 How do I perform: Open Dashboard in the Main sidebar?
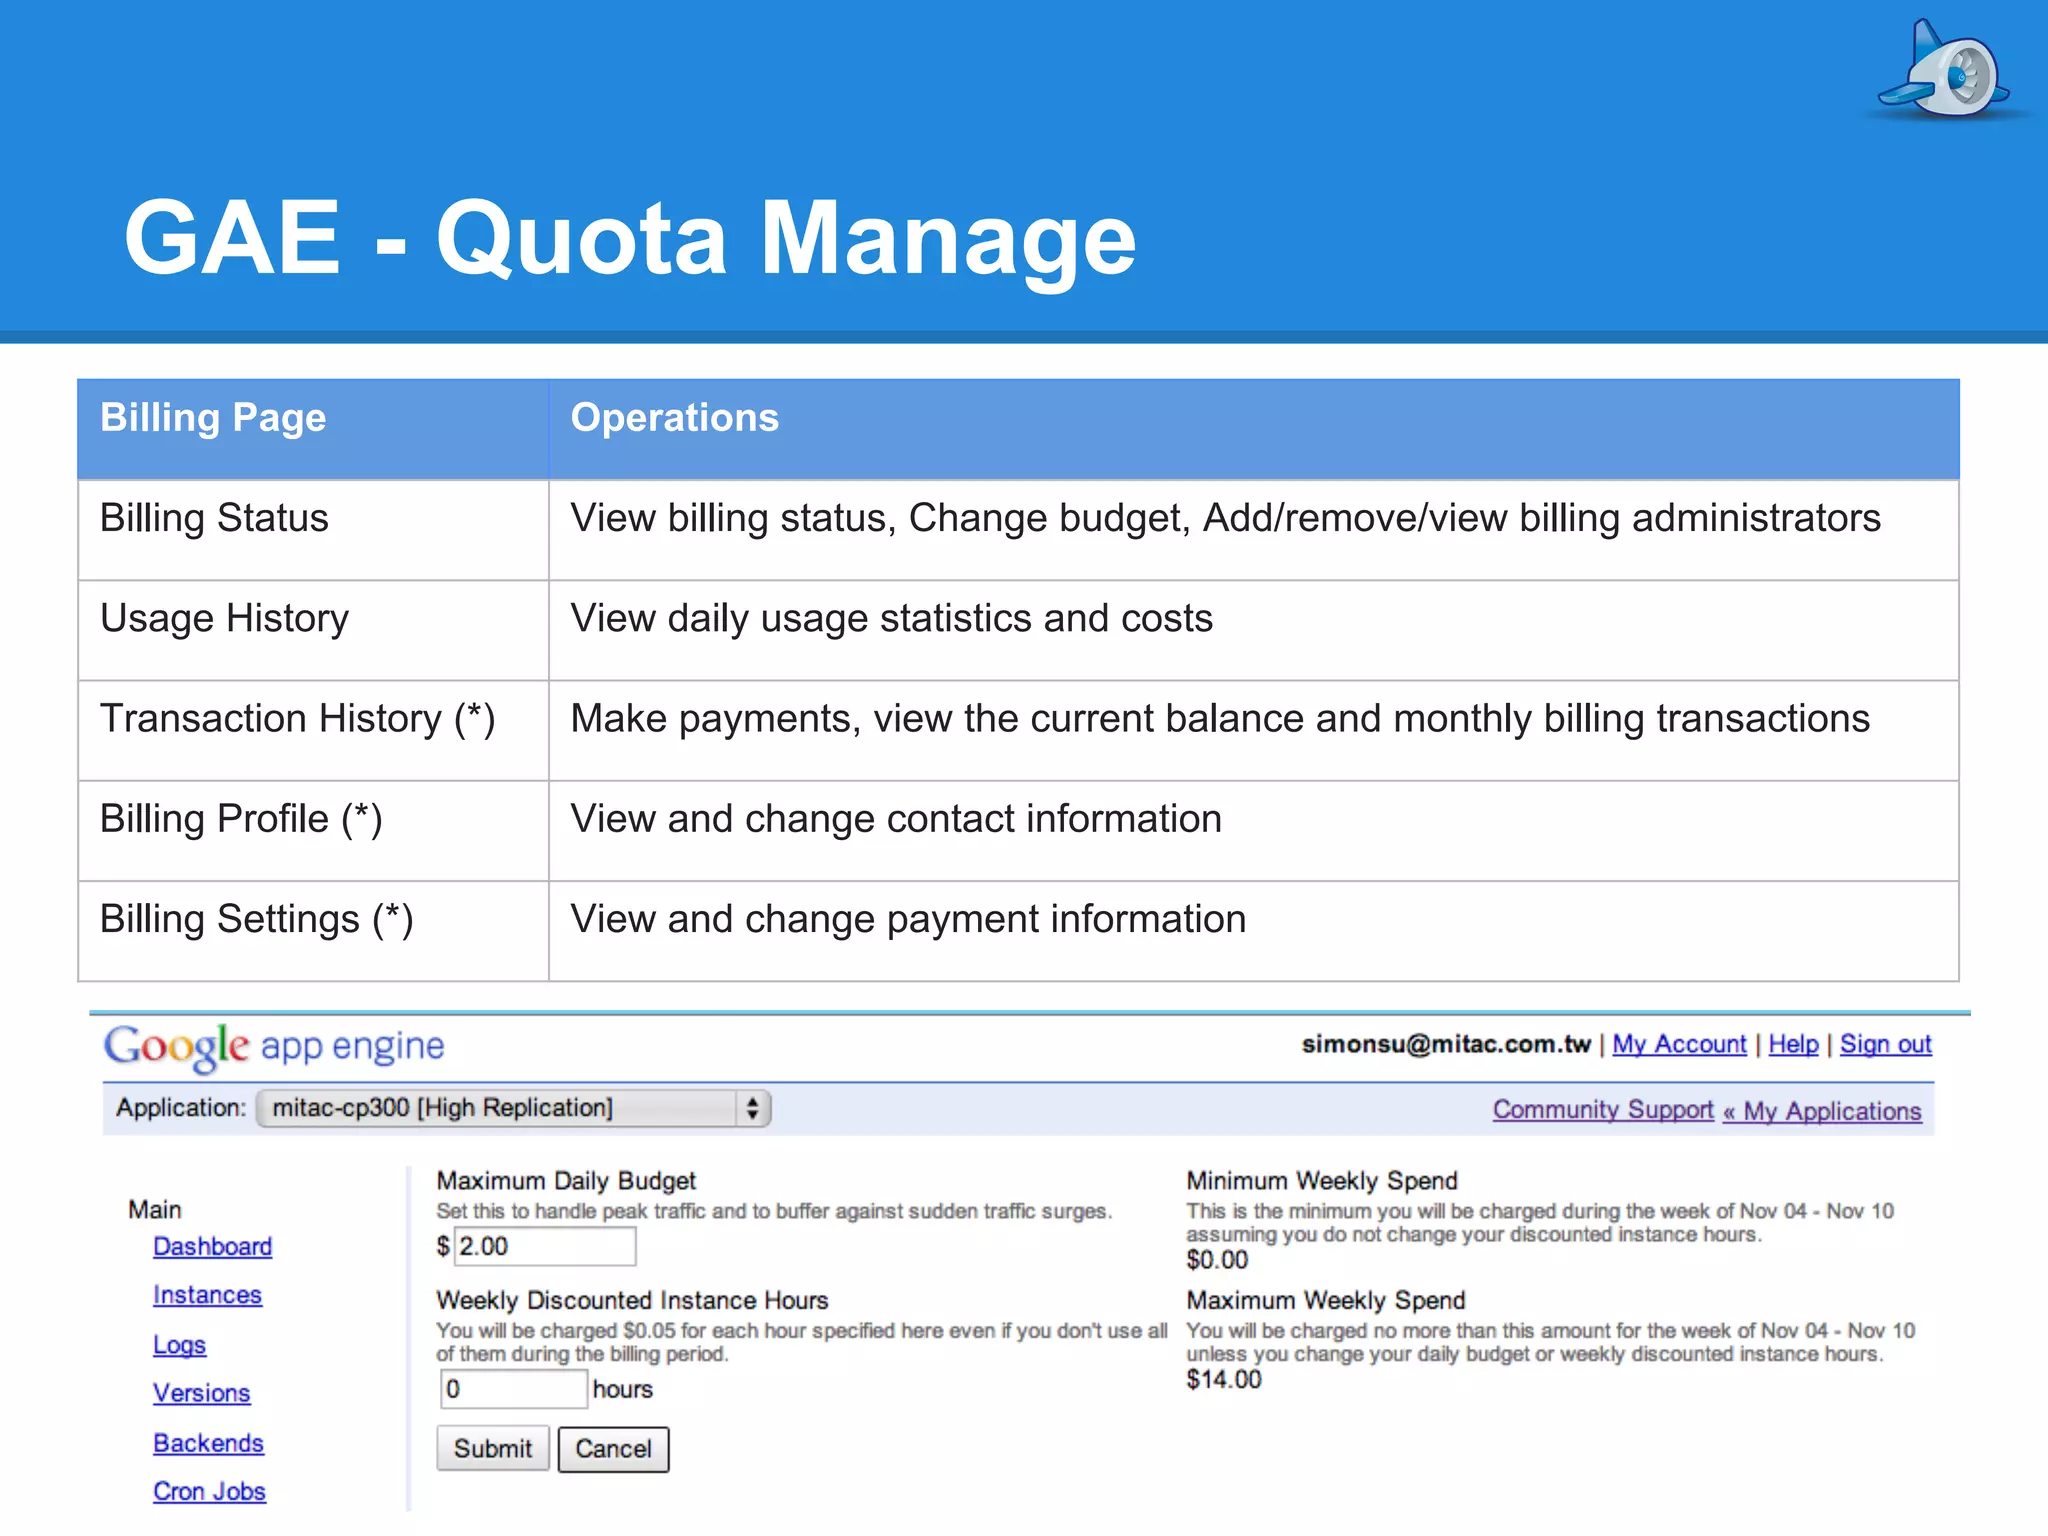pos(212,1246)
